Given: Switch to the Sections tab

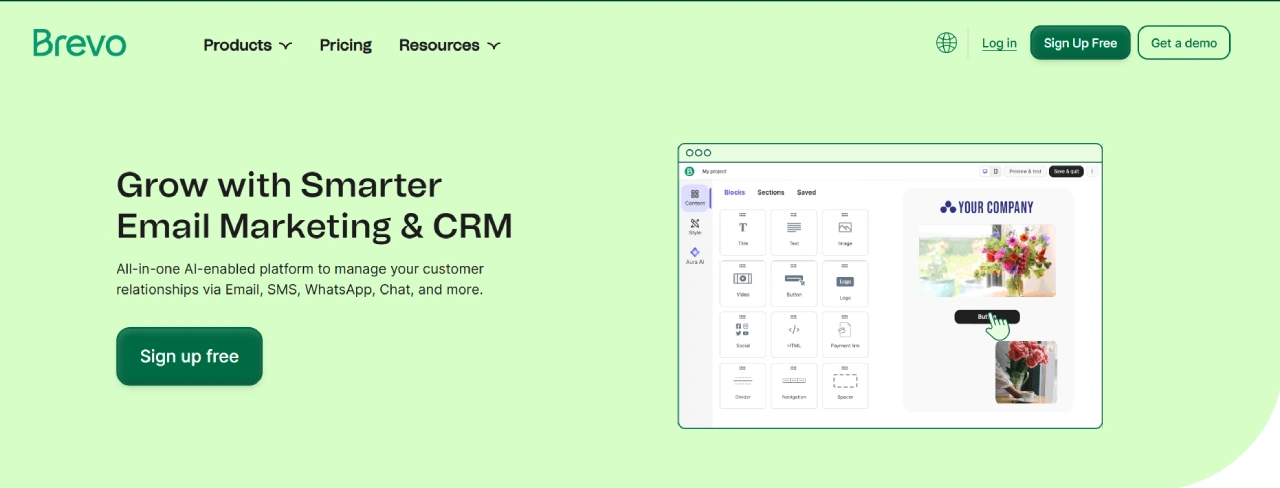Looking at the screenshot, I should click(771, 192).
